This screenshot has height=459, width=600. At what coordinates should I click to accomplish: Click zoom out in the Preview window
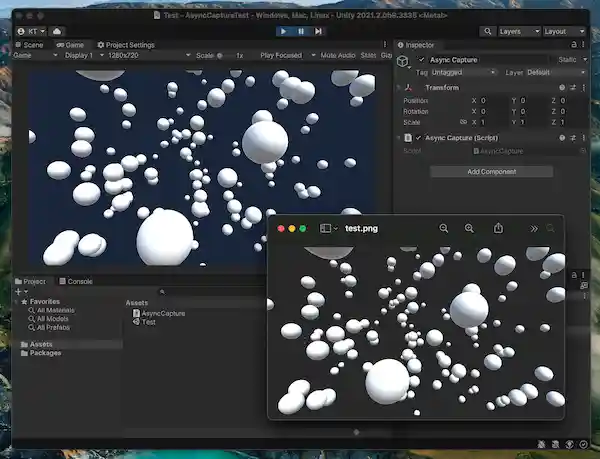443,228
